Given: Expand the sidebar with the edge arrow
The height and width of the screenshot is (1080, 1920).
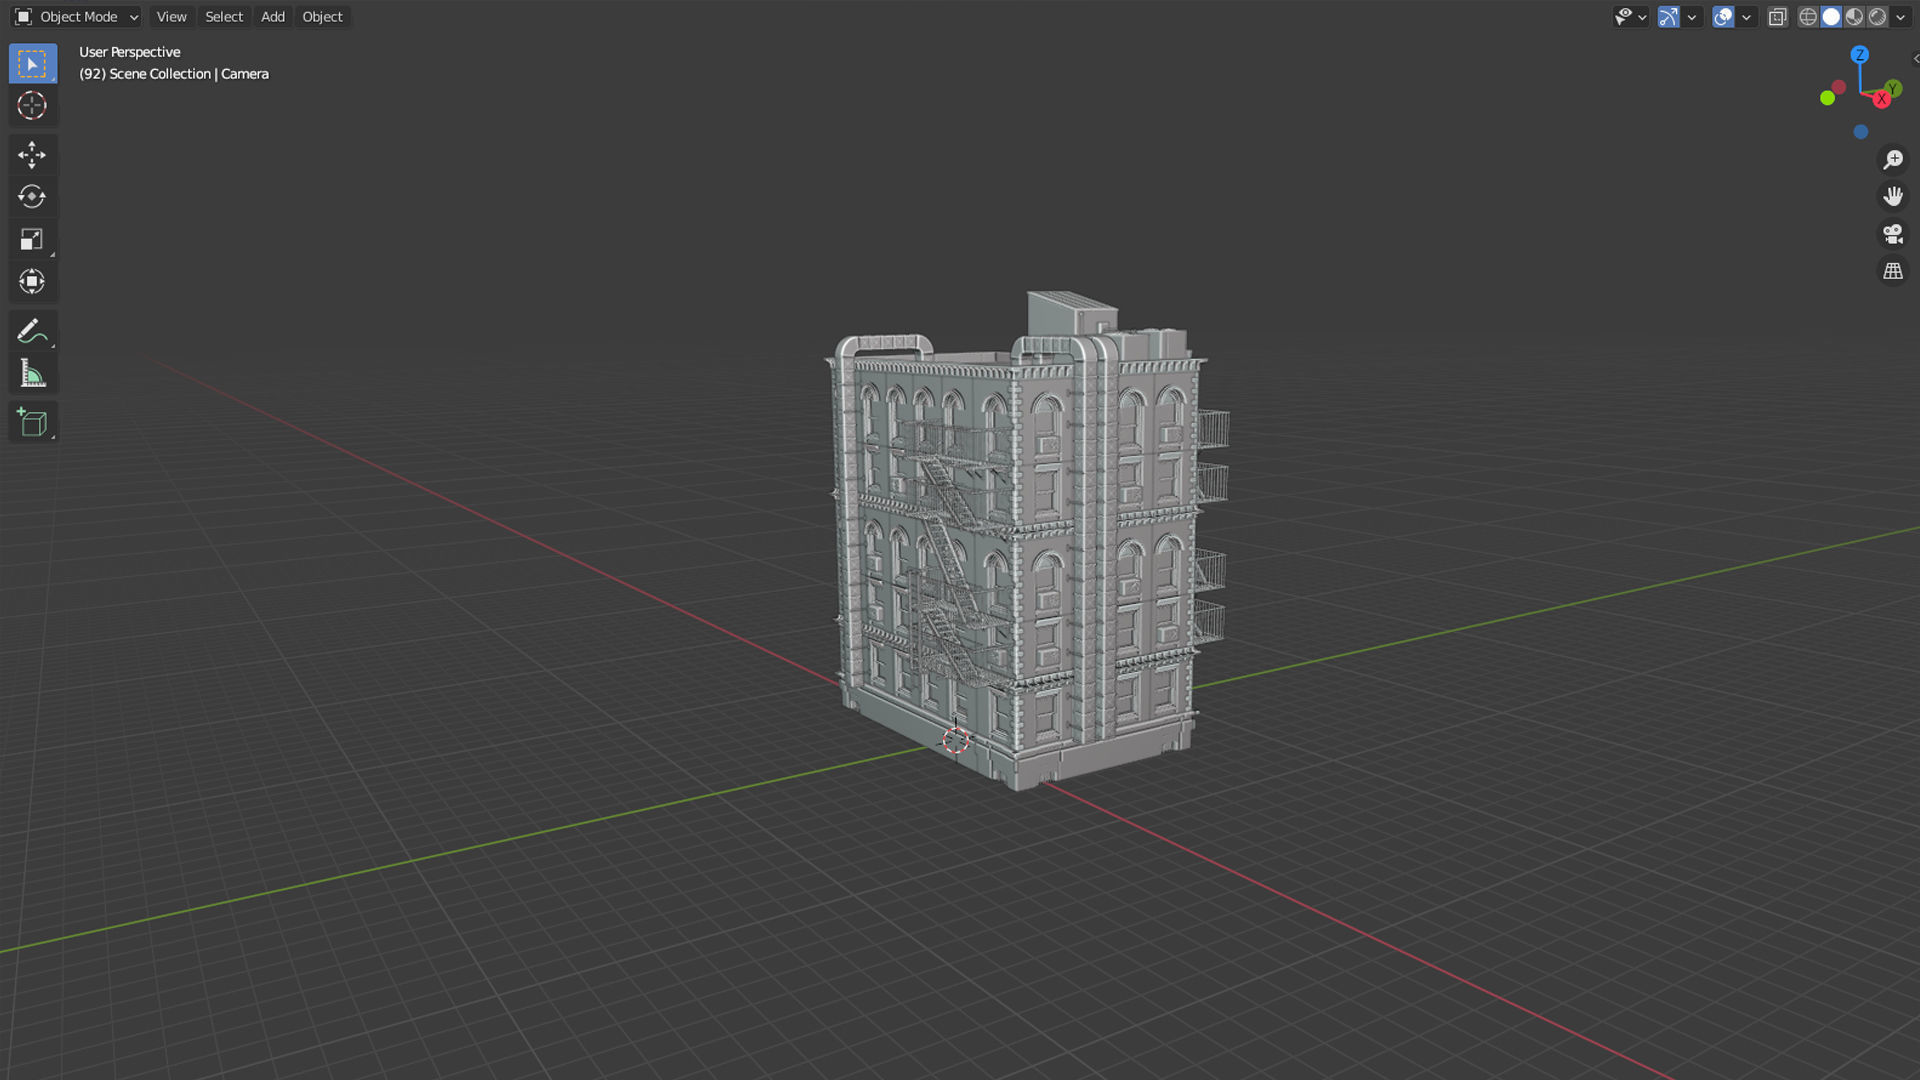Looking at the screenshot, I should click(1915, 58).
